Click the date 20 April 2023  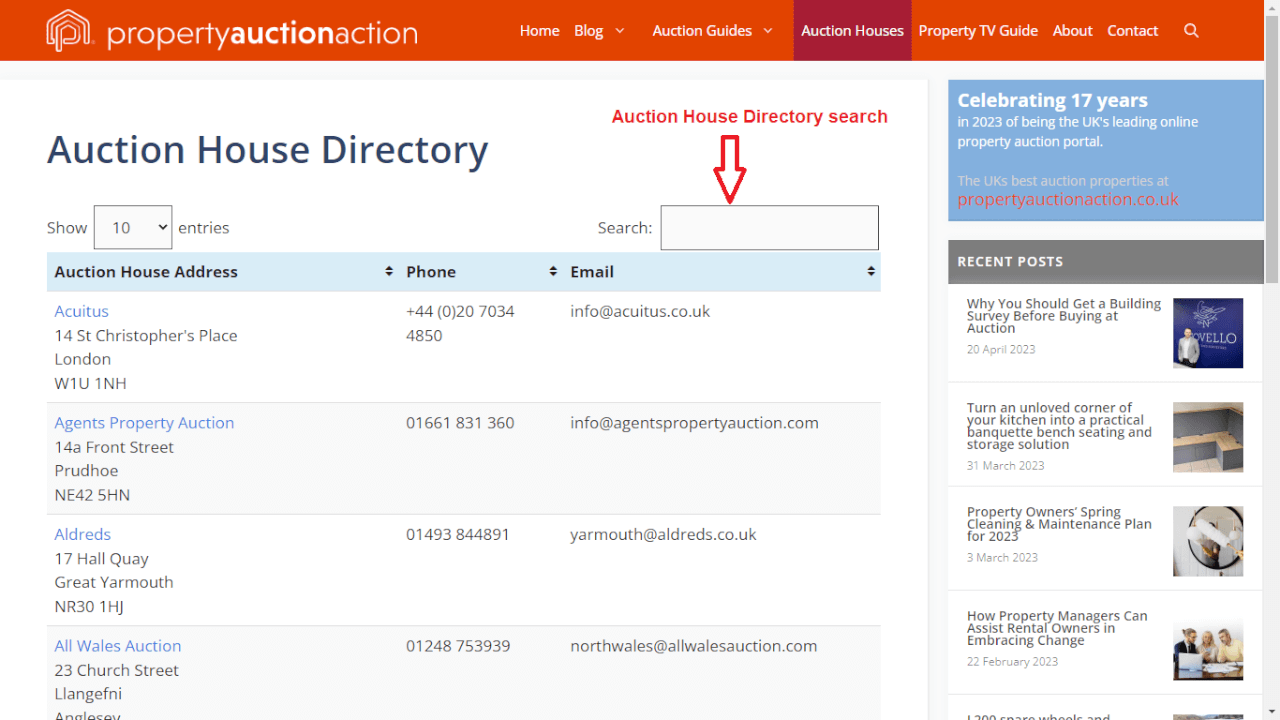(1001, 349)
